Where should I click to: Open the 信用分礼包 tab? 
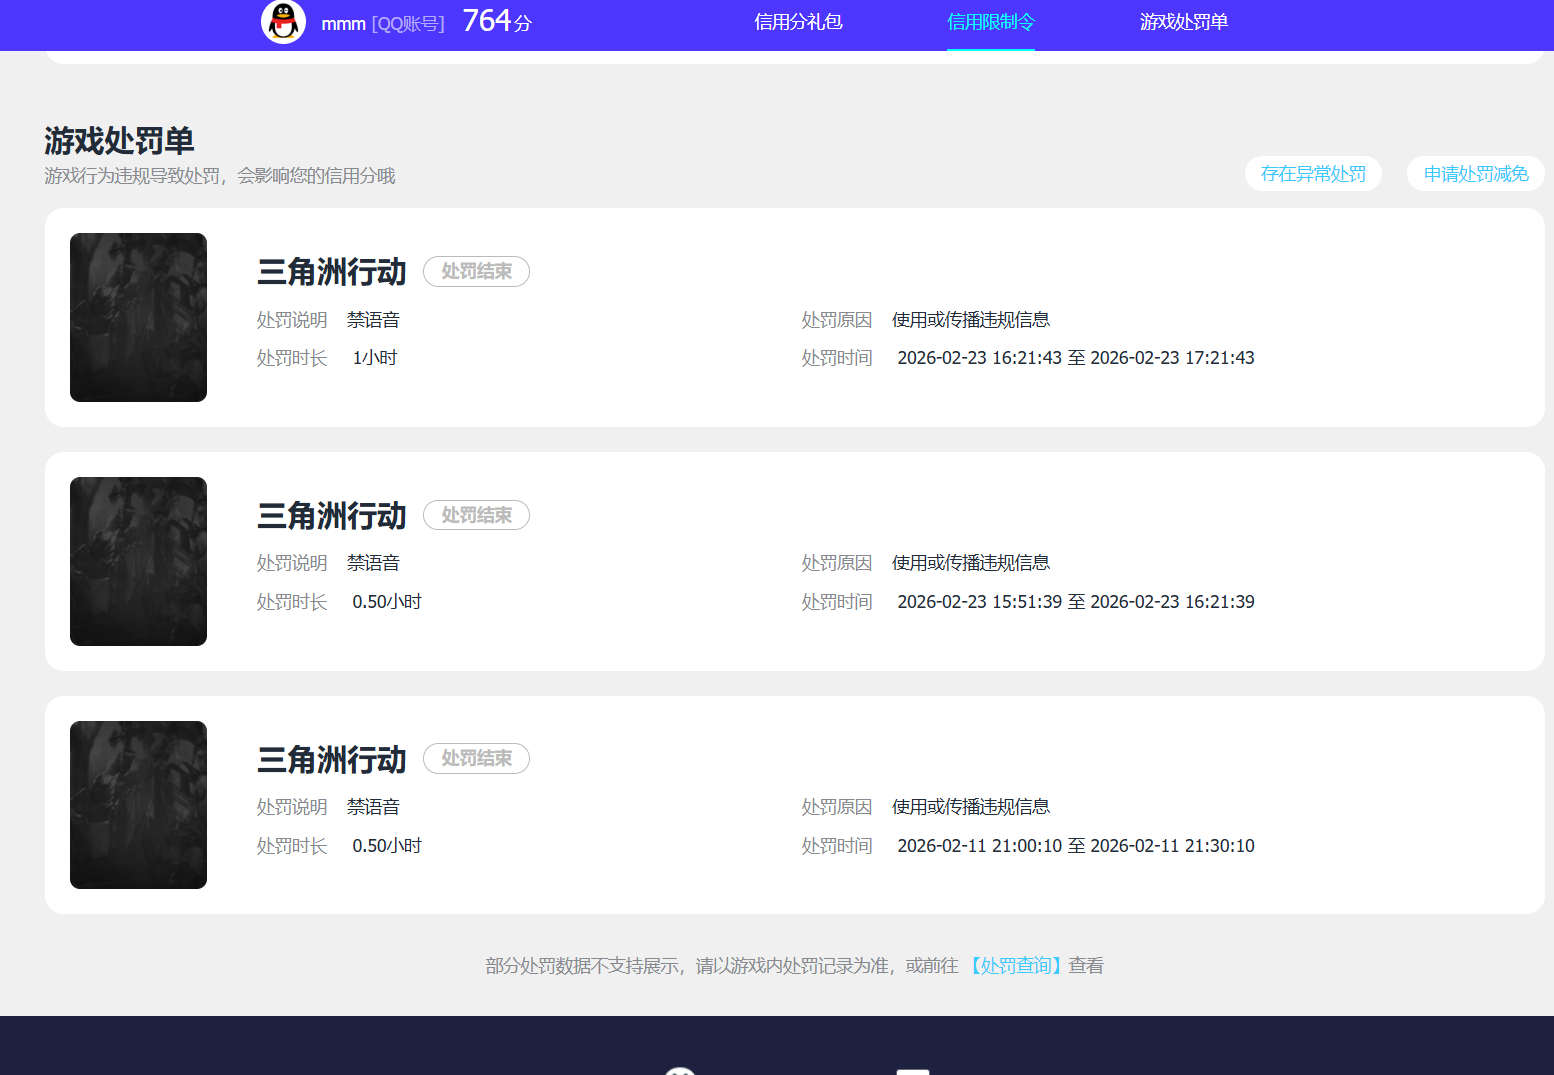point(798,22)
